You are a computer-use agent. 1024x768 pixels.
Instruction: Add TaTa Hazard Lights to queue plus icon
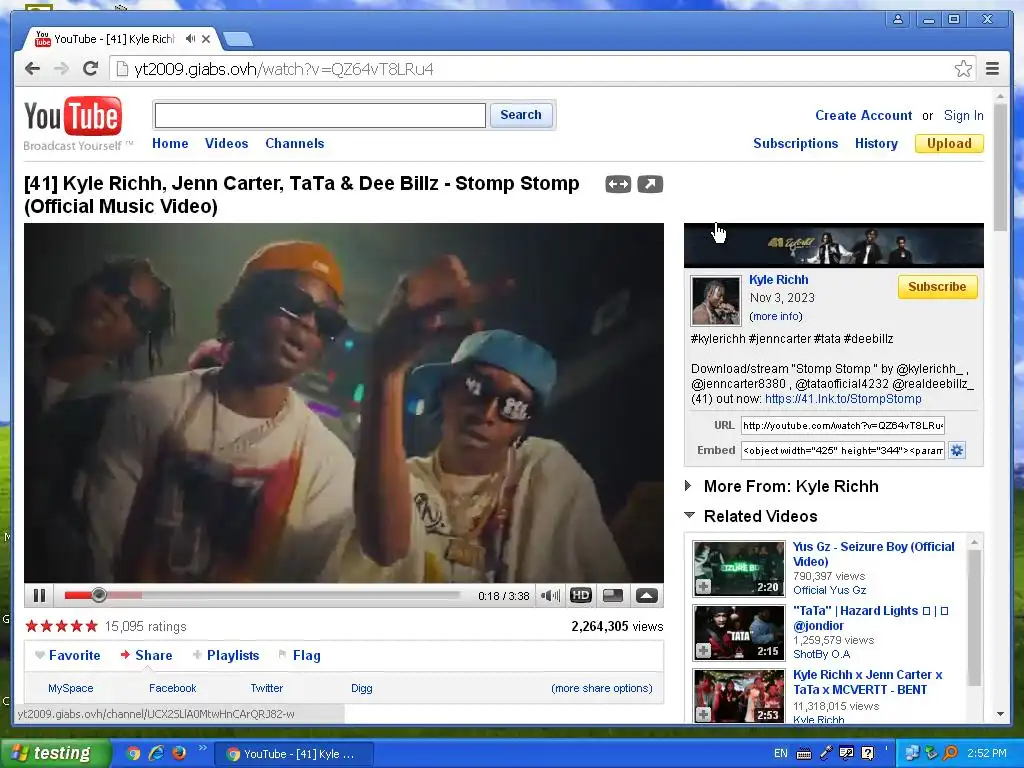(703, 650)
